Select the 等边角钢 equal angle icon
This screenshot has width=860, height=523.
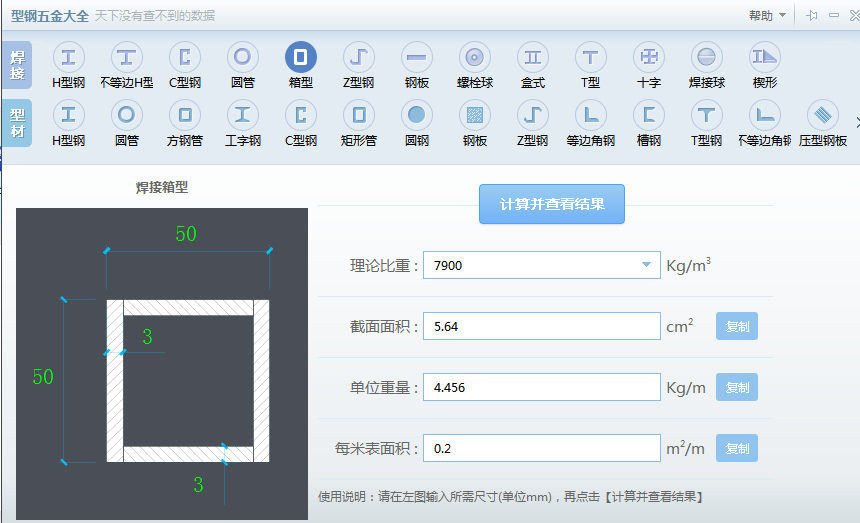(x=590, y=116)
